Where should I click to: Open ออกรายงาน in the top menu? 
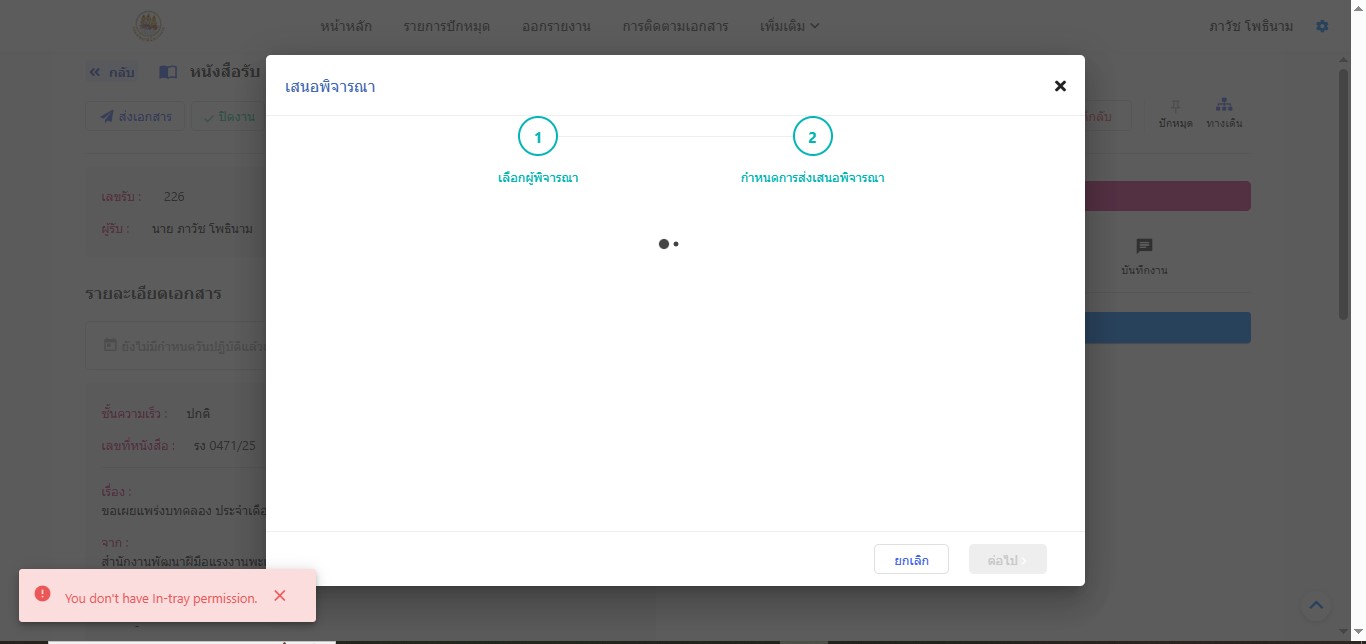point(556,26)
